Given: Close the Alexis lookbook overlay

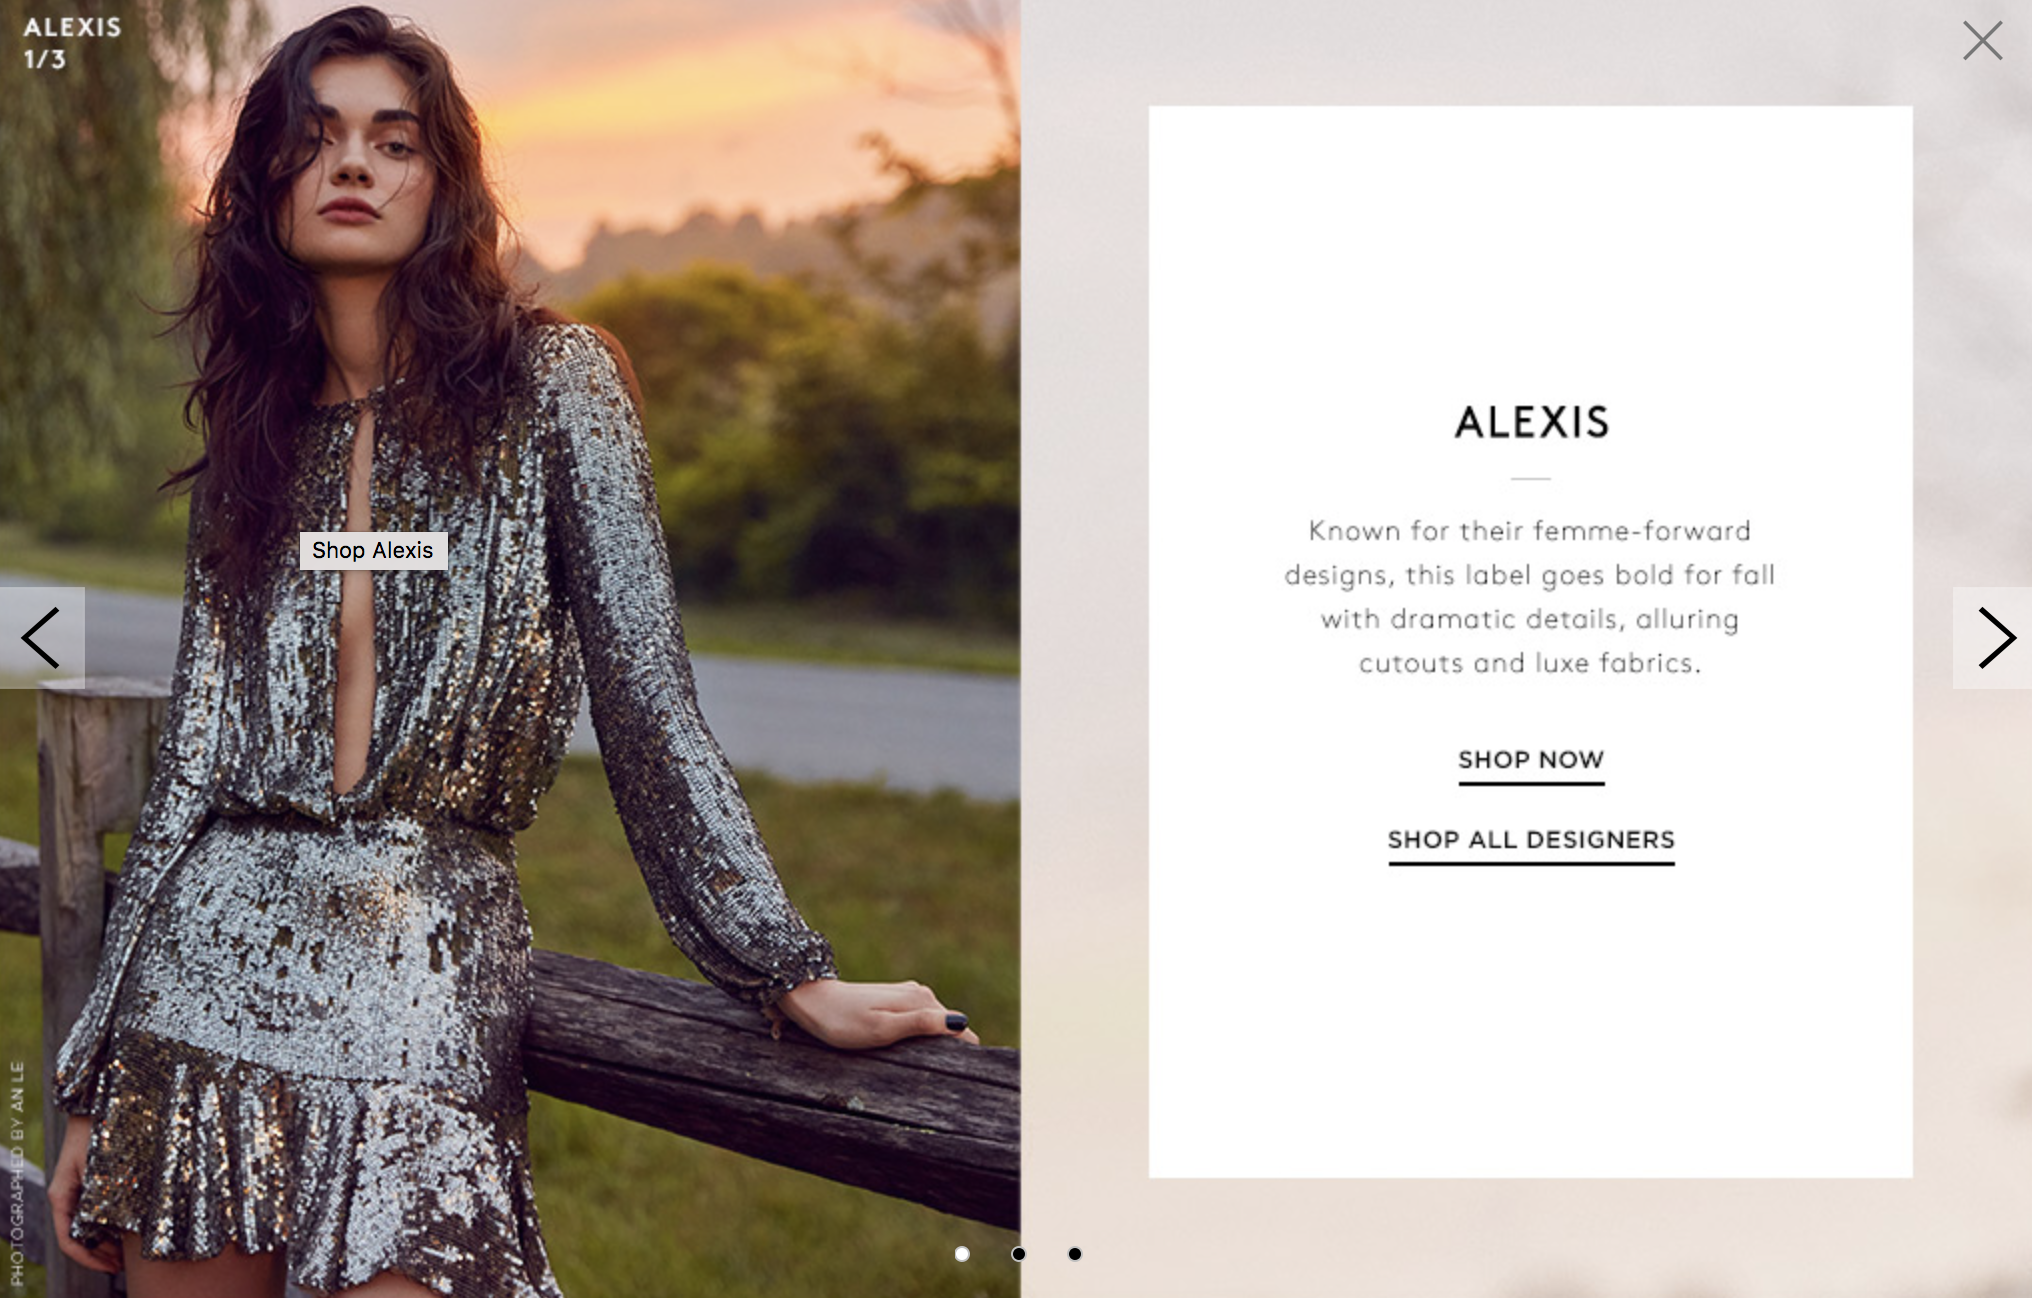Looking at the screenshot, I should pos(1982,41).
